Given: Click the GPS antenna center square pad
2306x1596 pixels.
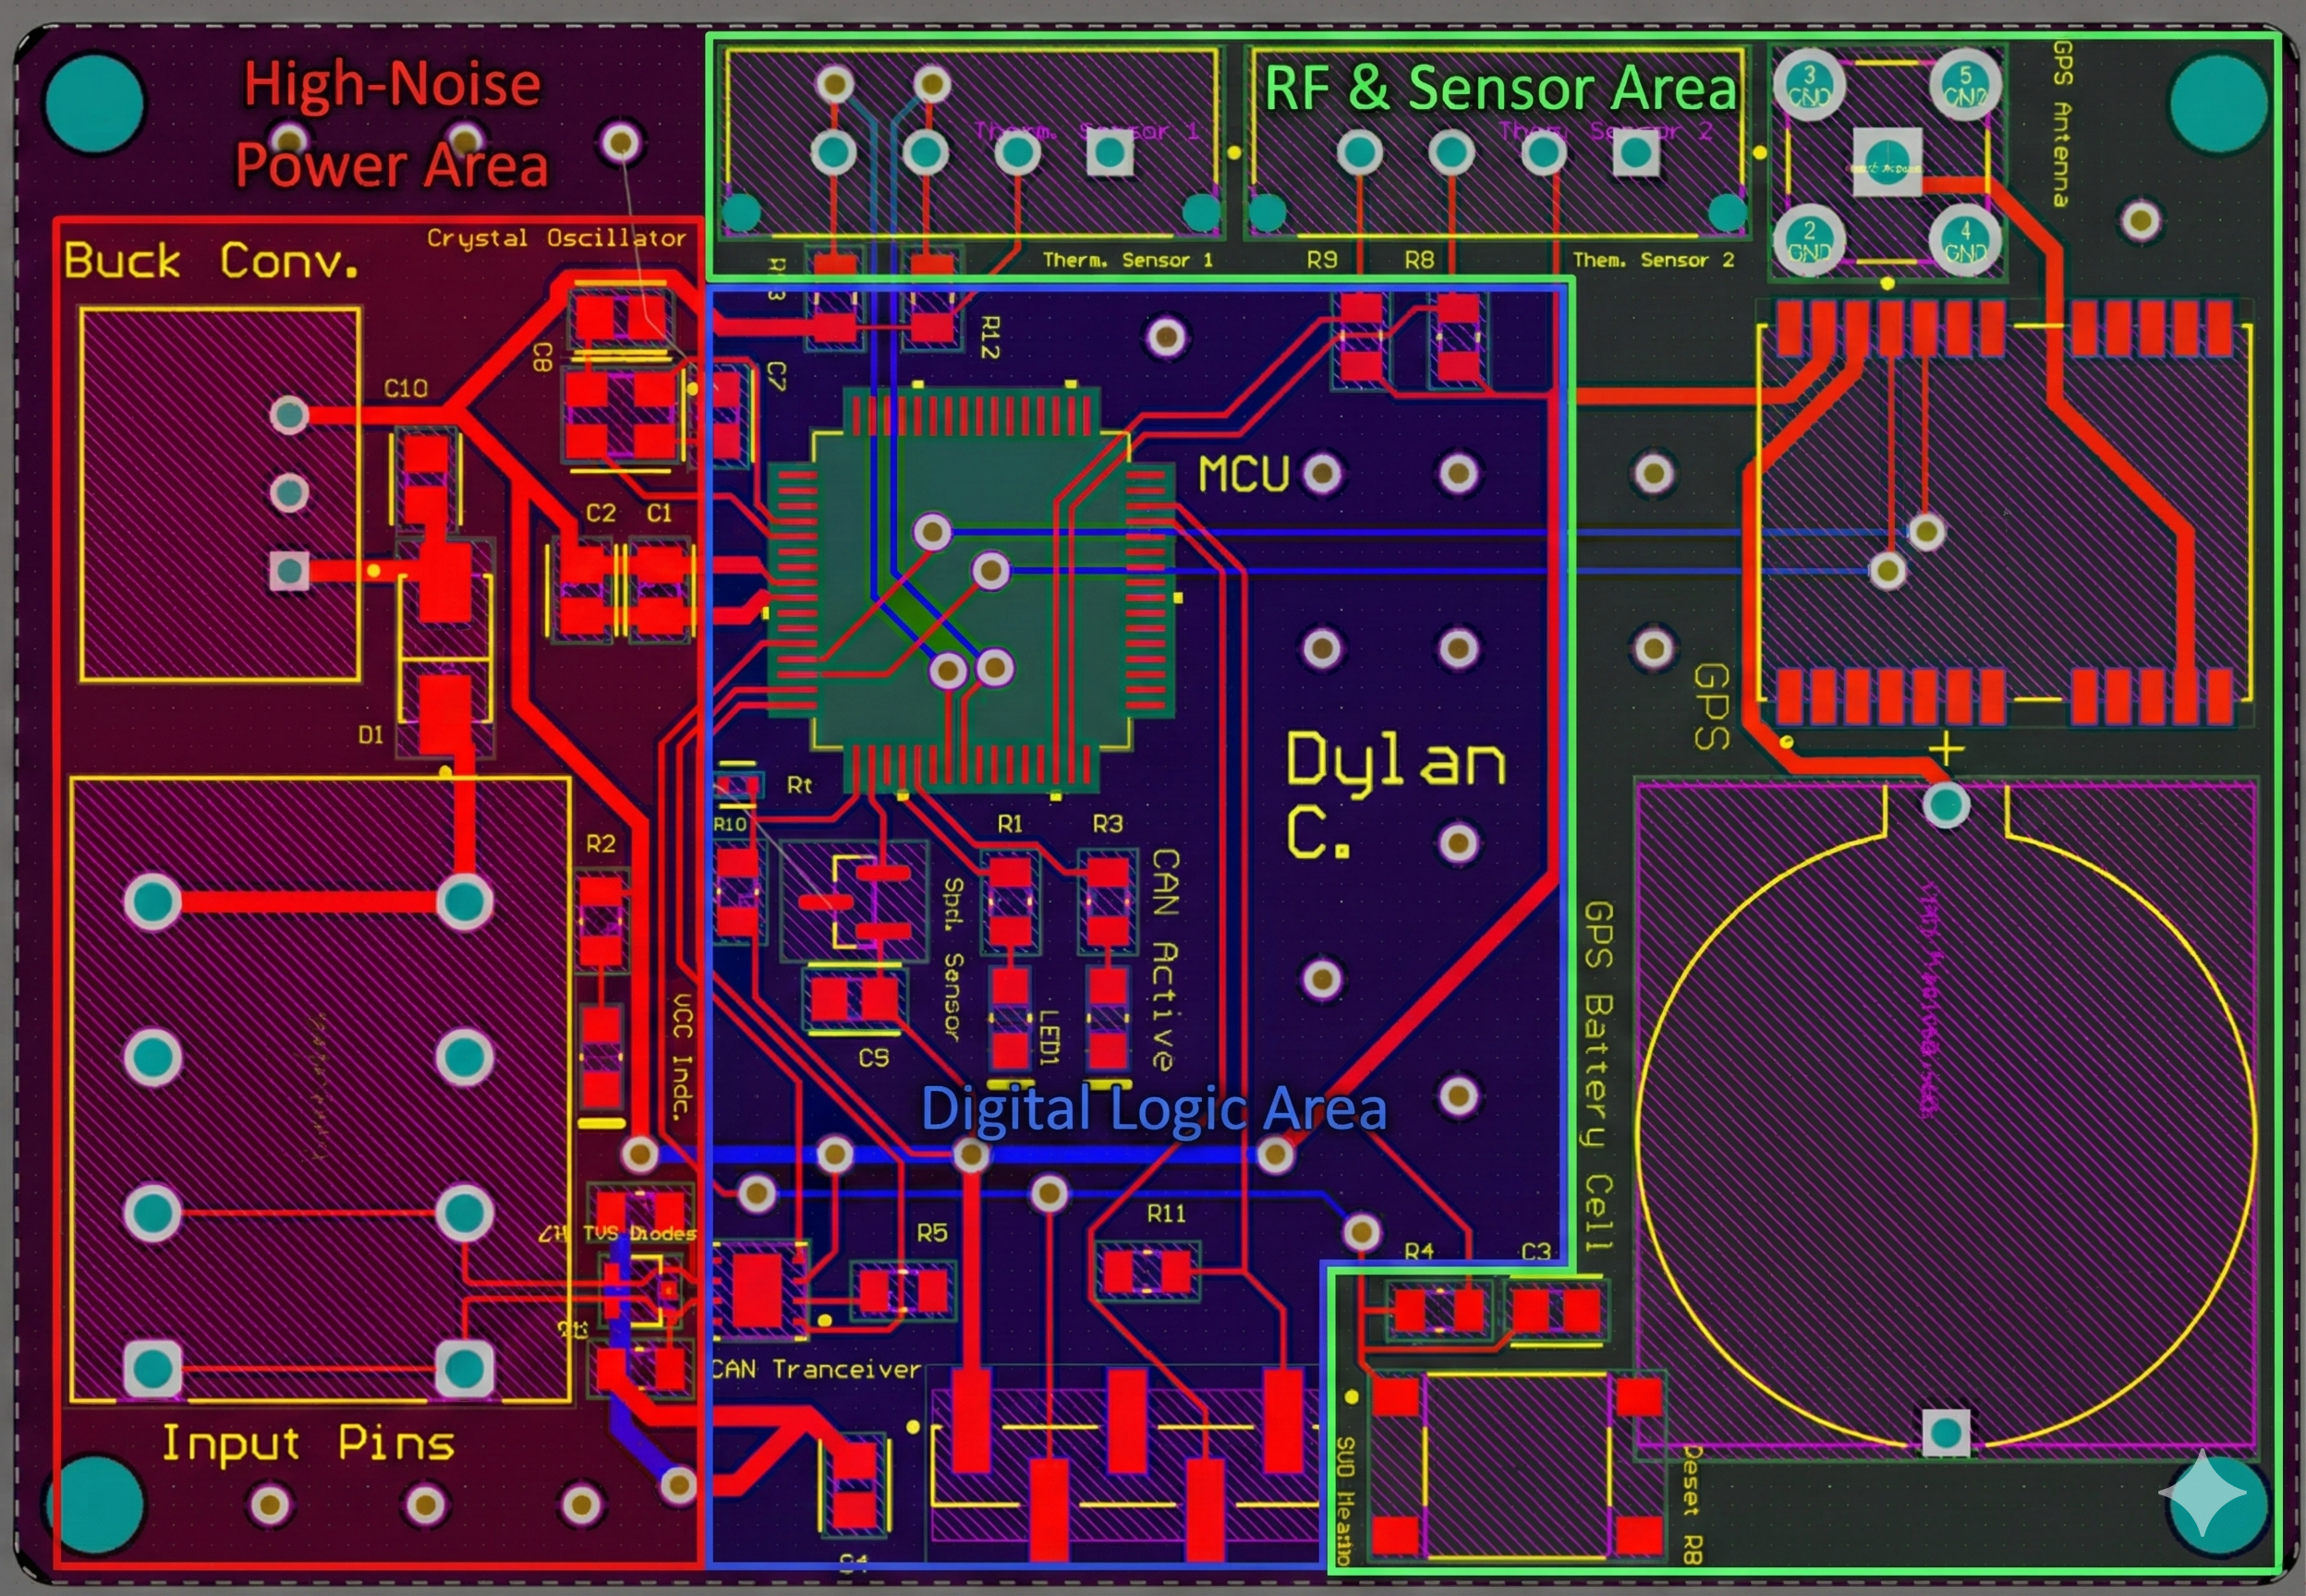Looking at the screenshot, I should (1887, 162).
